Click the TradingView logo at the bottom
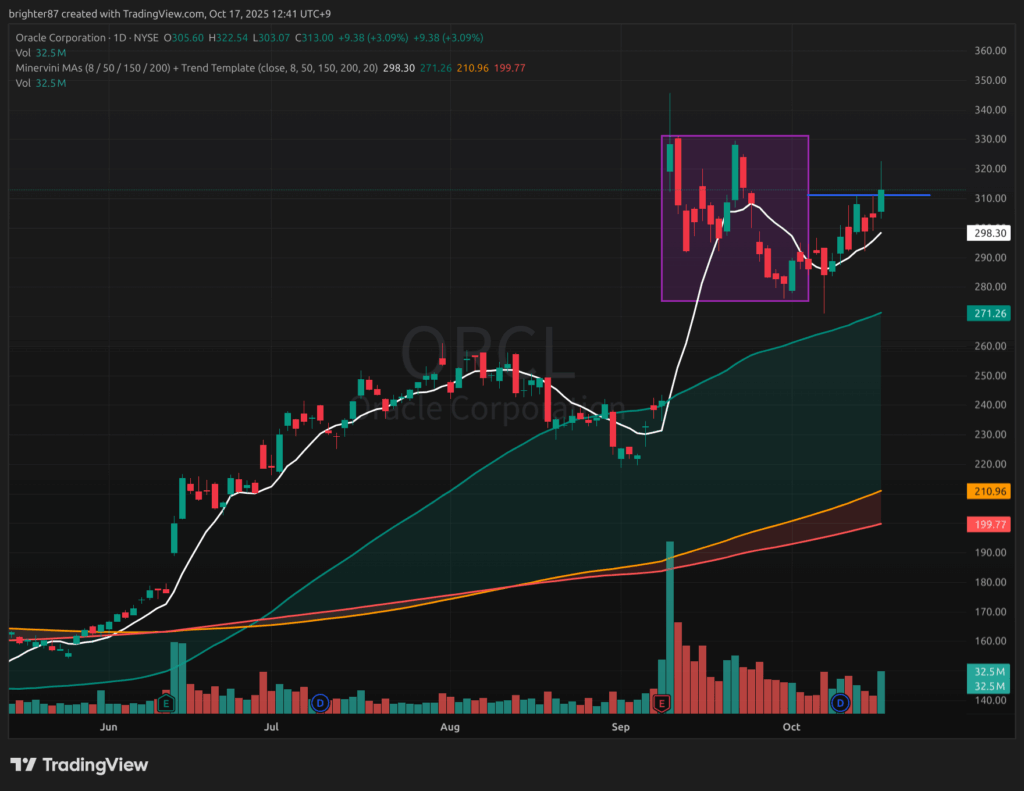Image resolution: width=1024 pixels, height=791 pixels. coord(80,765)
